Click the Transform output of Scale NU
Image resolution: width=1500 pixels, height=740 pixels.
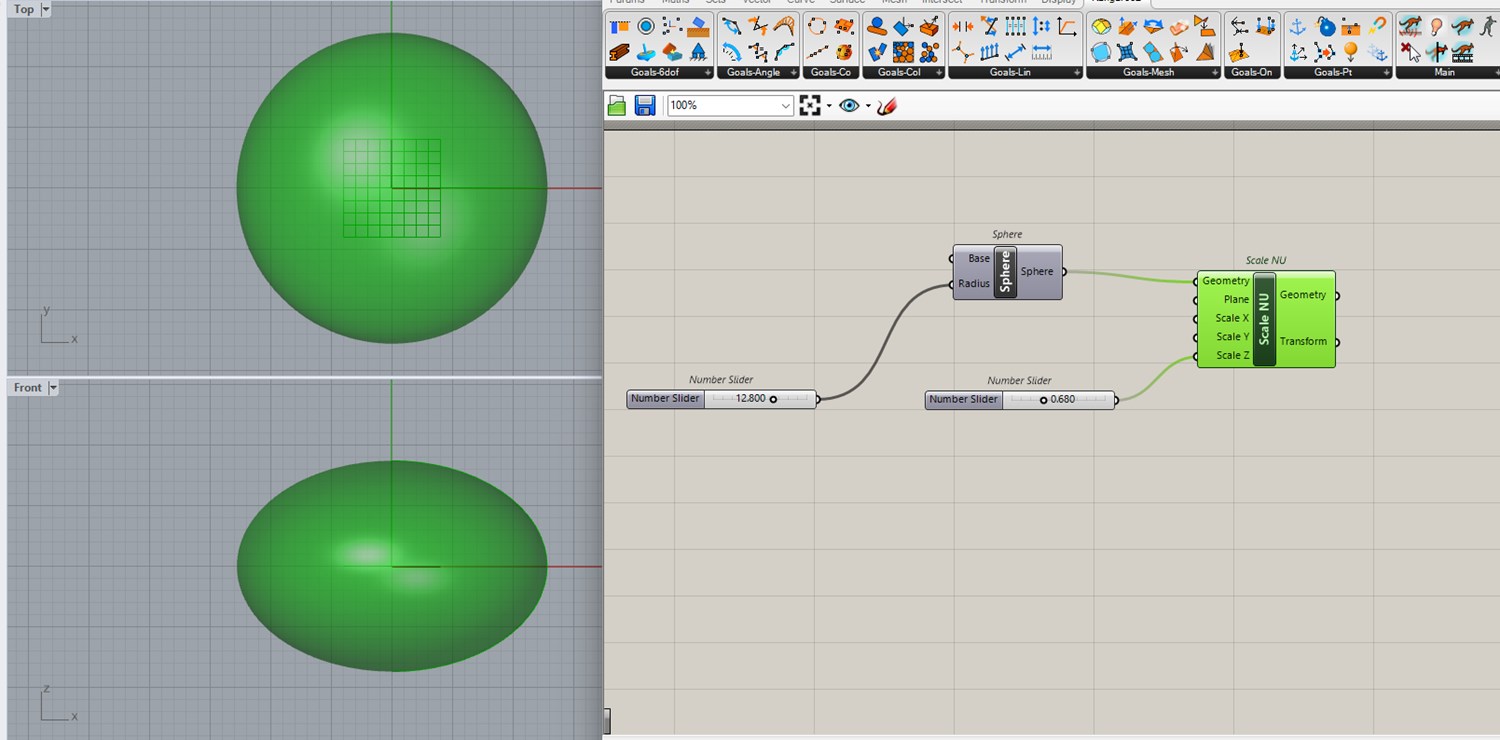pyautogui.click(x=1303, y=342)
